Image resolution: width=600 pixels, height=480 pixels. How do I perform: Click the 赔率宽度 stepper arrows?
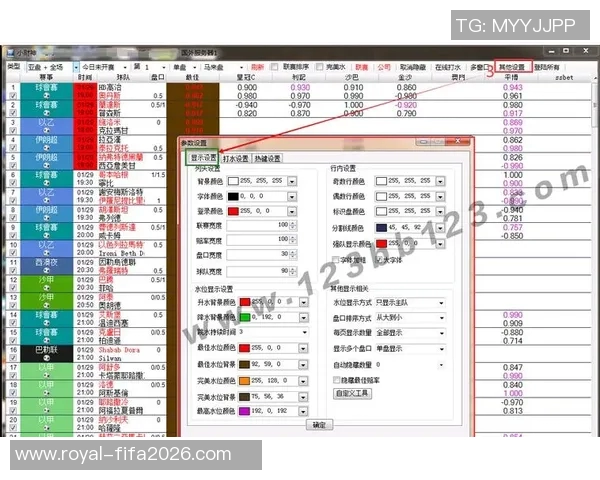click(x=293, y=240)
